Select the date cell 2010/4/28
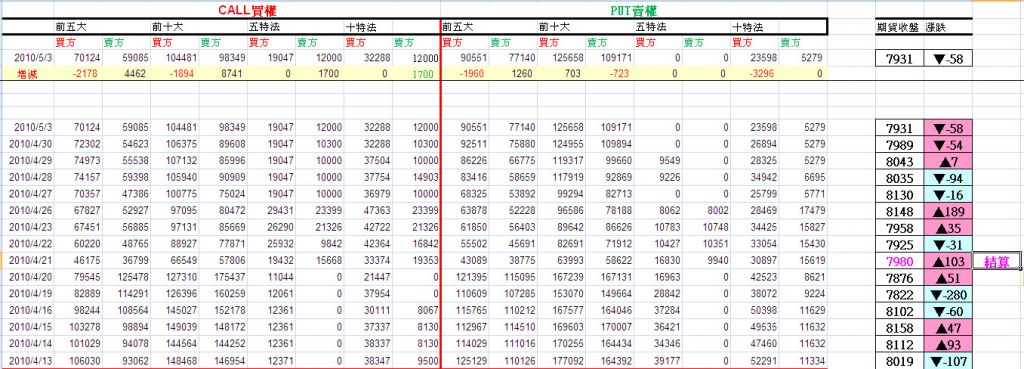This screenshot has height=369, width=1024. click(28, 178)
